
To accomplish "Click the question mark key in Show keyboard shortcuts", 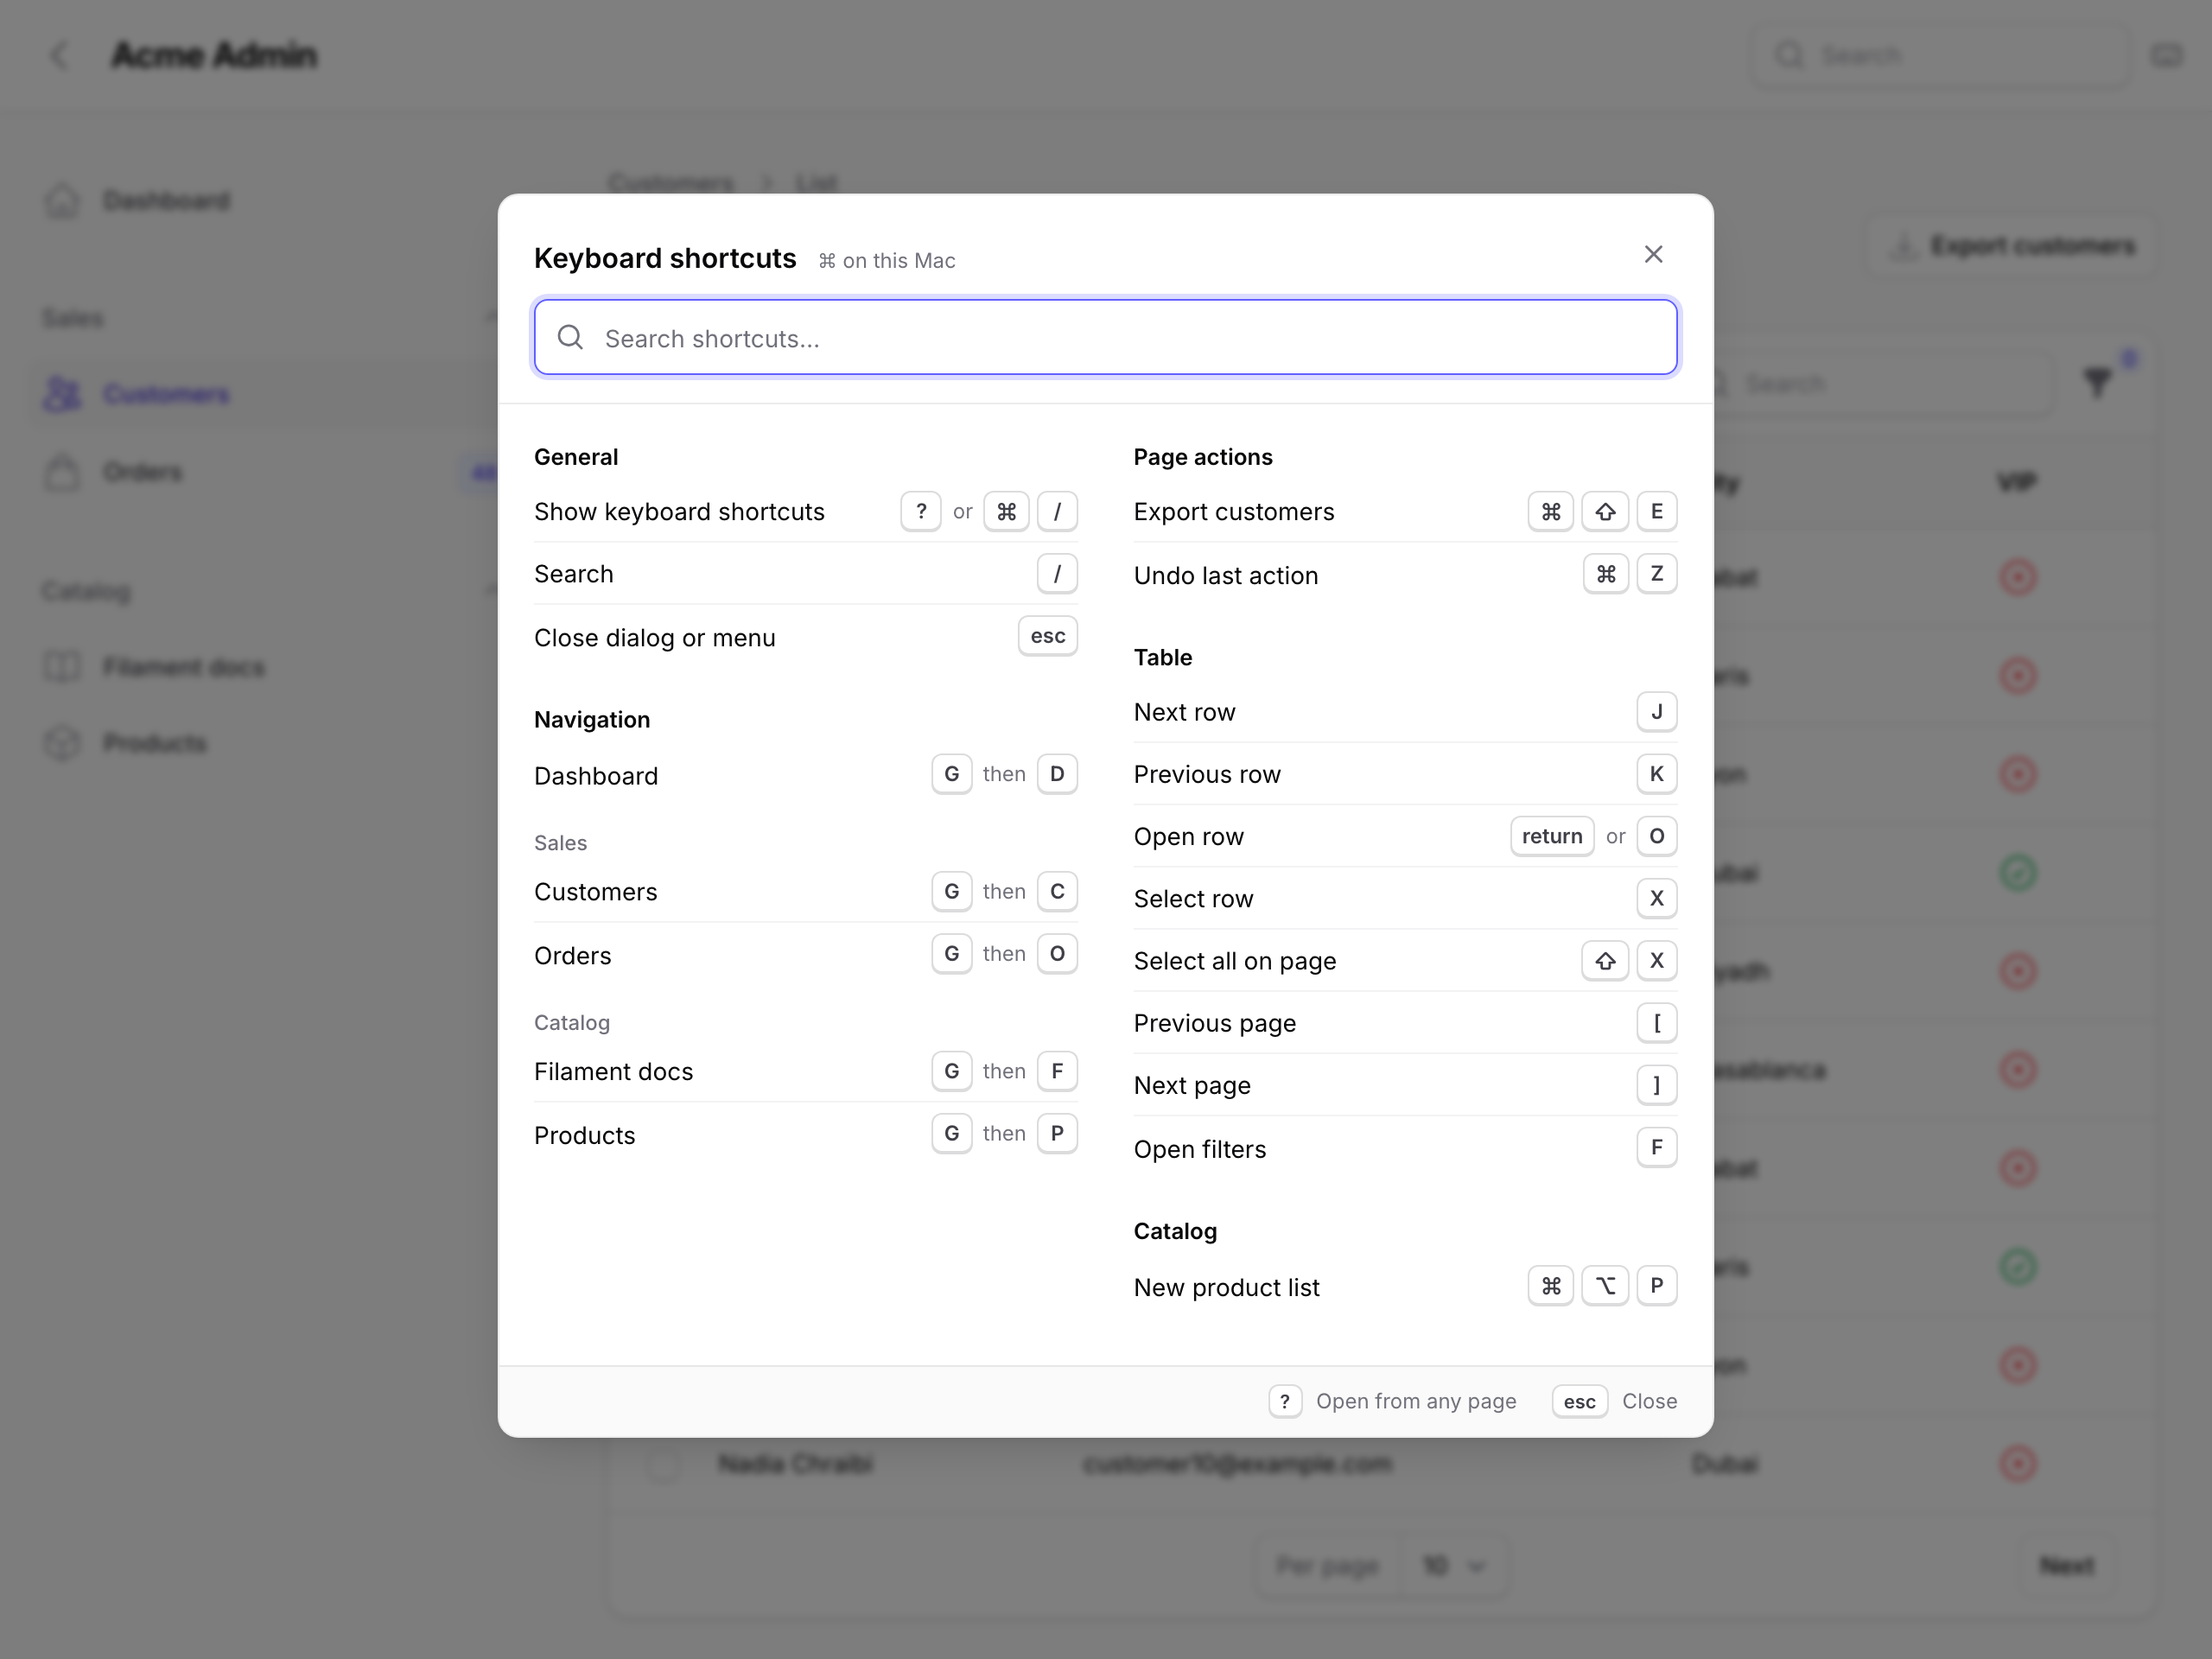I will tap(920, 512).
